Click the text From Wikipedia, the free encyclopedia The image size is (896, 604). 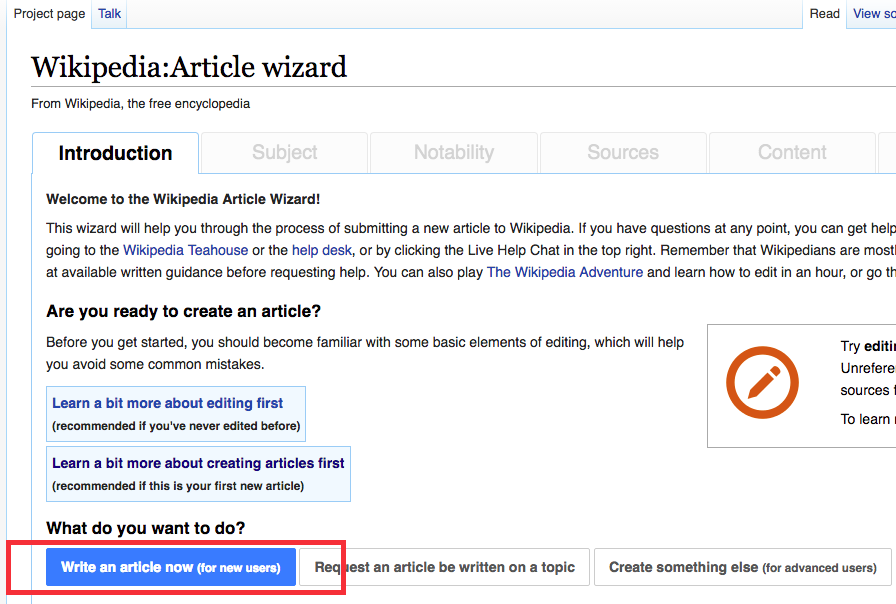pyautogui.click(x=141, y=104)
